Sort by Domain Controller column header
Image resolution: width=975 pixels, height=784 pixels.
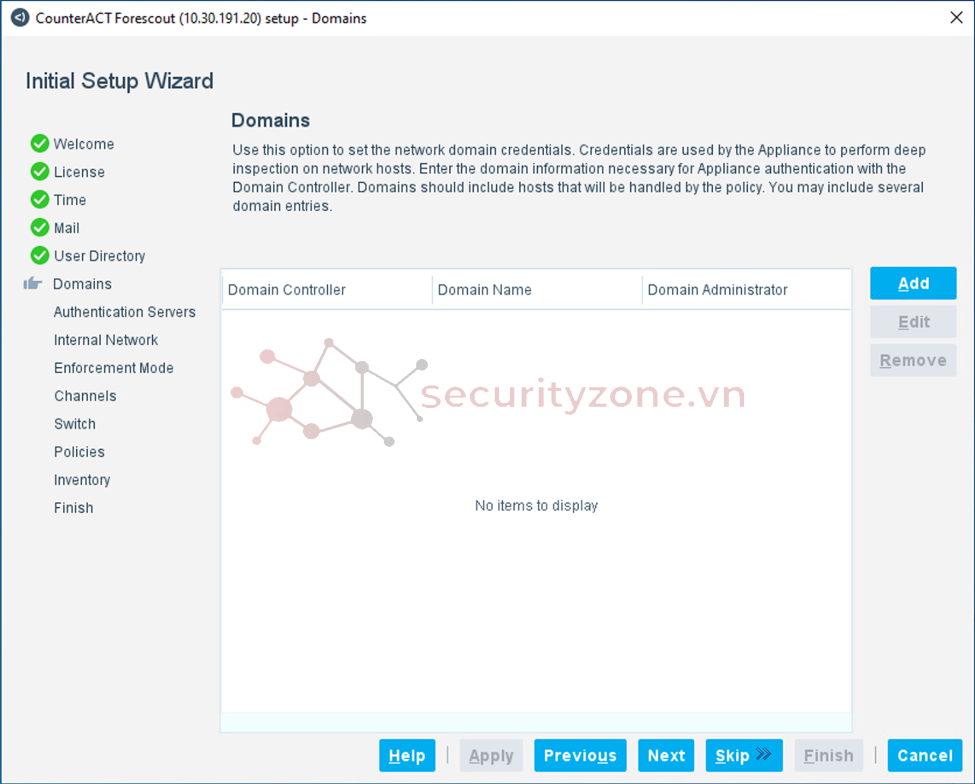(x=326, y=290)
